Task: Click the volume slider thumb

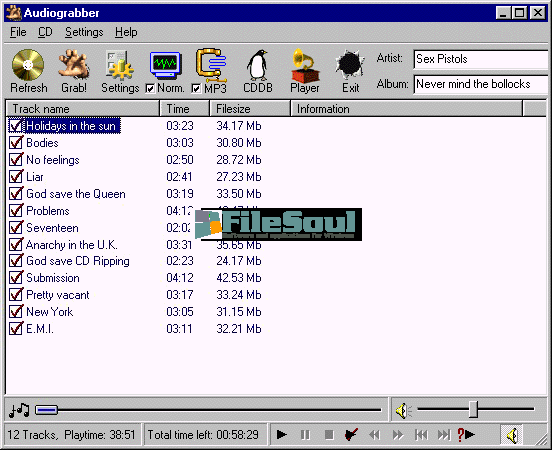Action: 474,410
